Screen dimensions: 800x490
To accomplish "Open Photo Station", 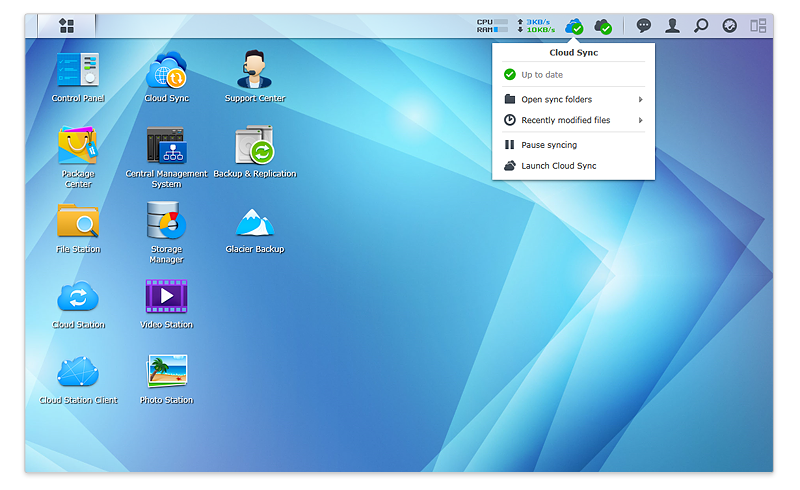I will click(x=166, y=372).
